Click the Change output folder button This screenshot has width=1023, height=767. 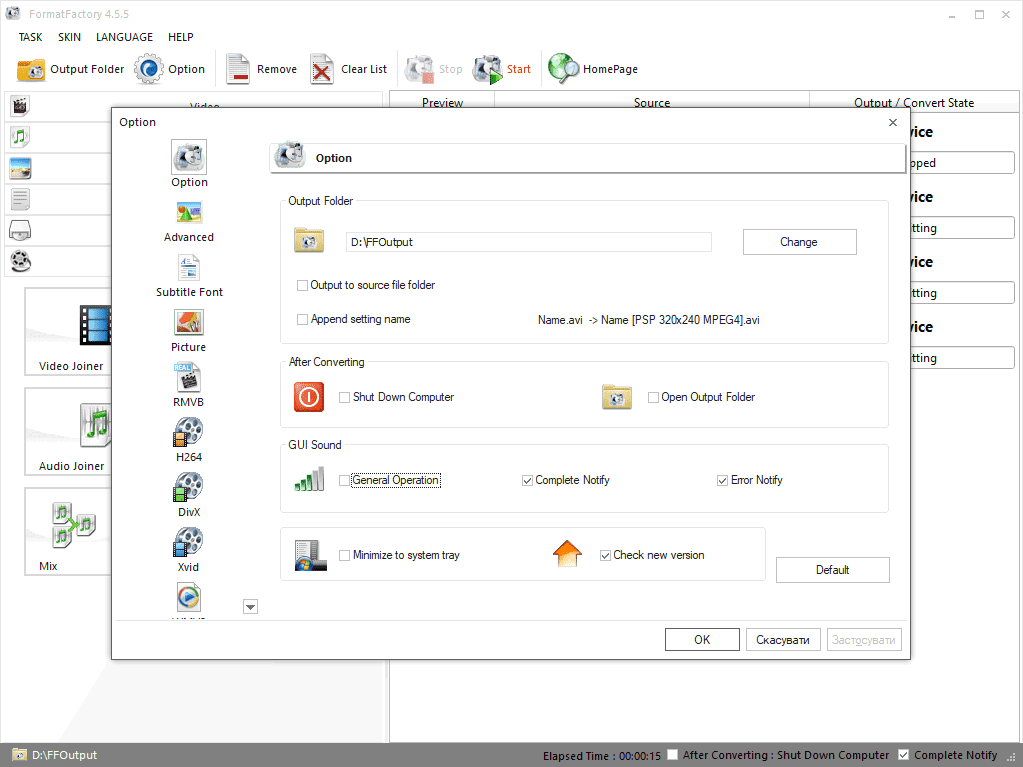799,242
